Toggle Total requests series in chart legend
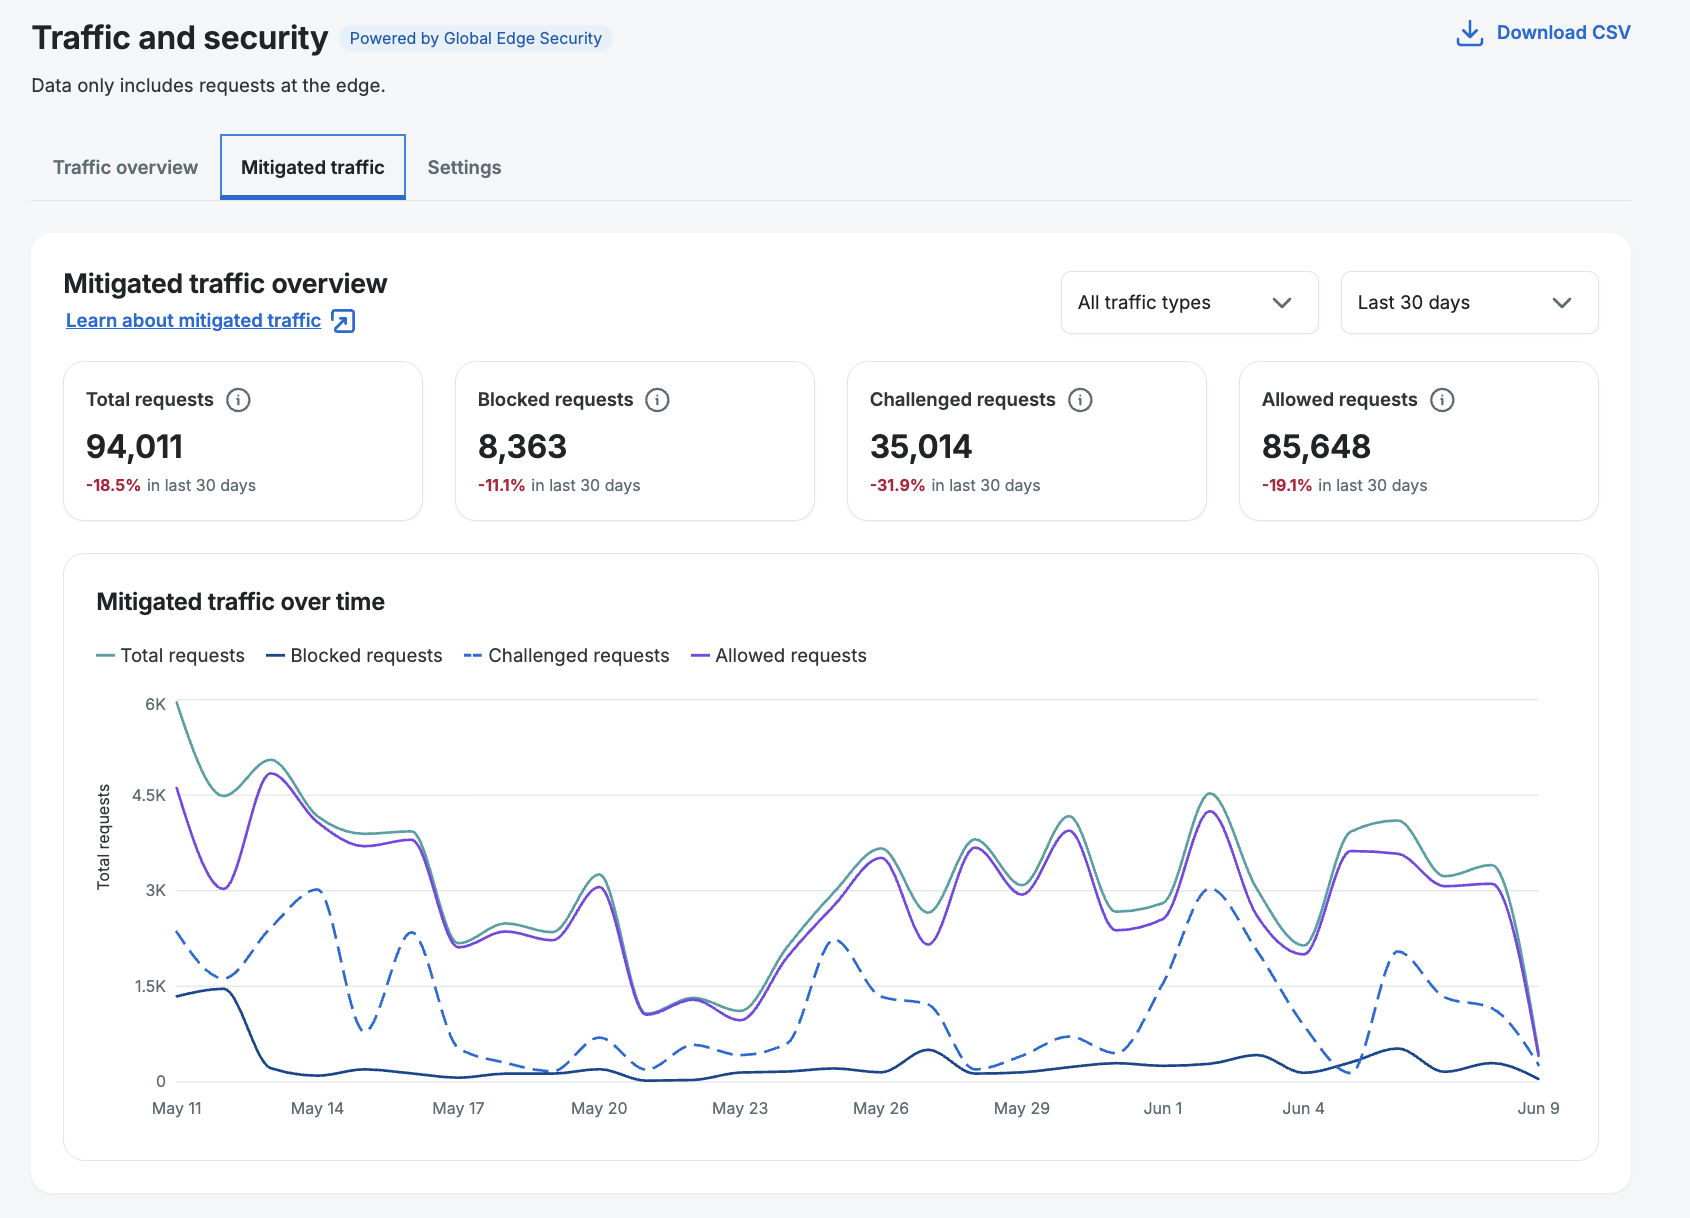Viewport: 1690px width, 1218px height. click(170, 656)
